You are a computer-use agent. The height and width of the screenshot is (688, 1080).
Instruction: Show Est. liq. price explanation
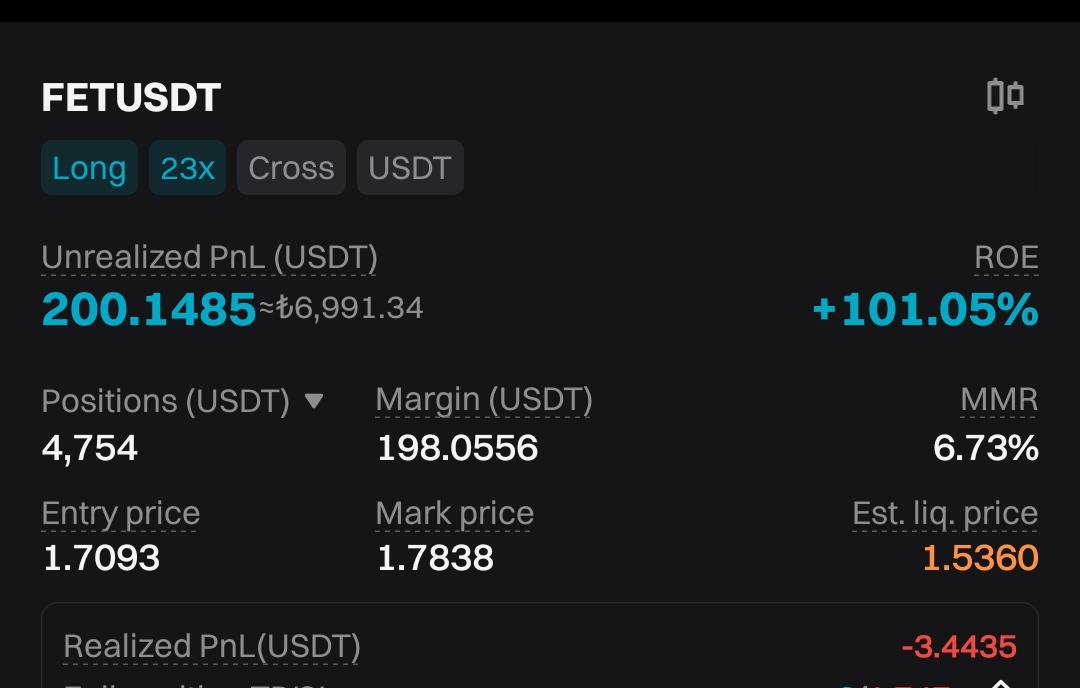tap(945, 514)
